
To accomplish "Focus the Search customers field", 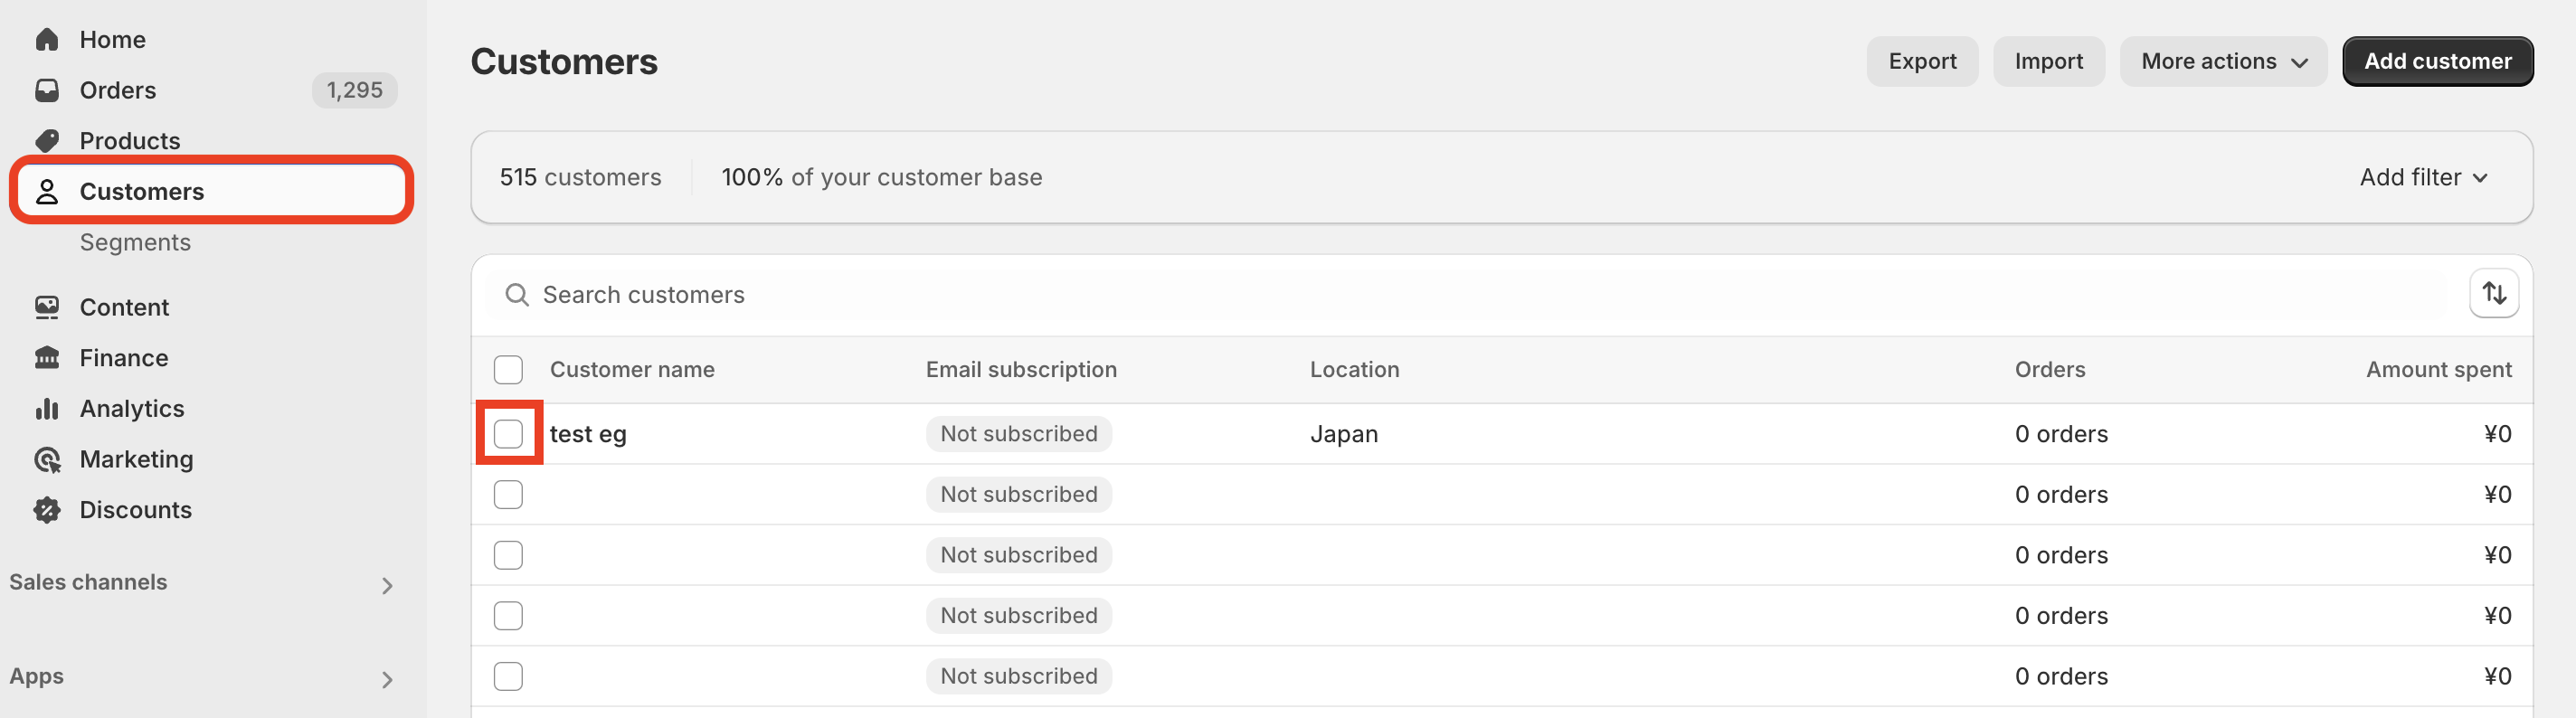I will pyautogui.click(x=1465, y=295).
